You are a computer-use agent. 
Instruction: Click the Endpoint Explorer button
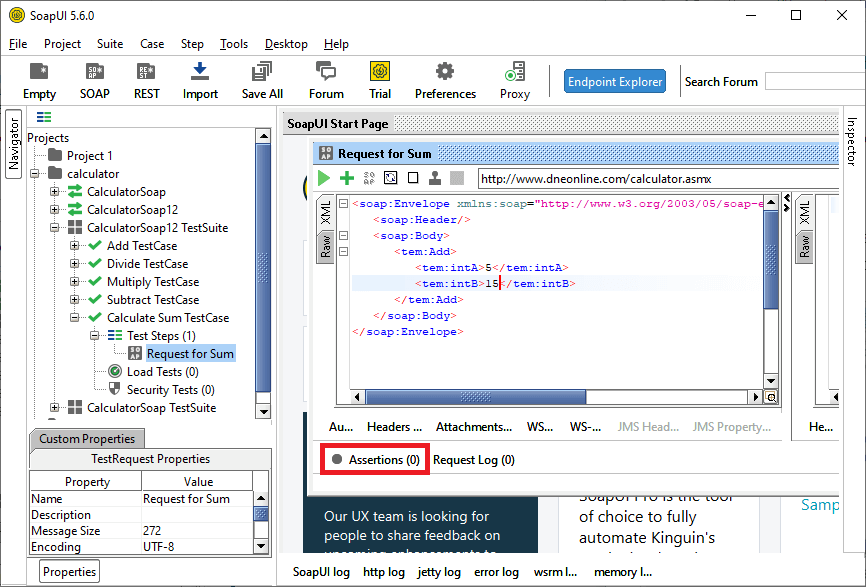tap(614, 81)
